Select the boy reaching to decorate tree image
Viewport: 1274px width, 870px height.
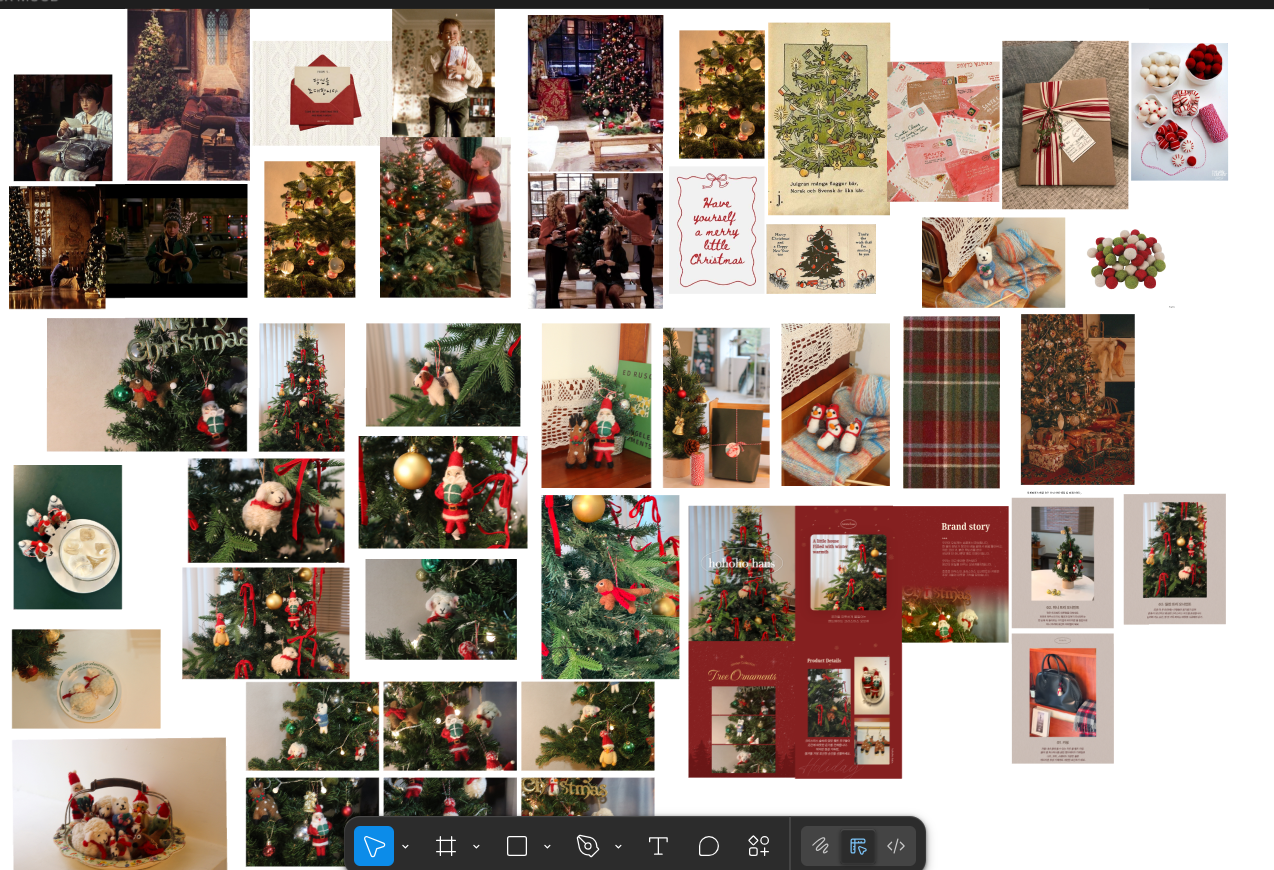(445, 217)
